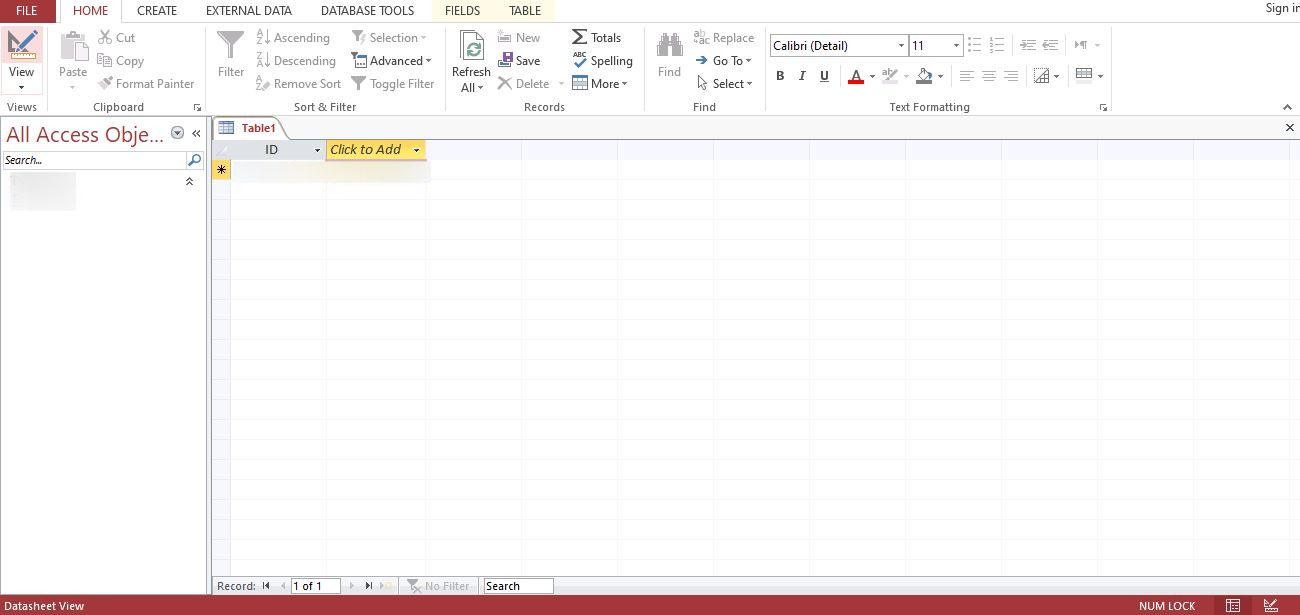Open the Font size dropdown
Viewport: 1300px width, 615px height.
coord(956,45)
